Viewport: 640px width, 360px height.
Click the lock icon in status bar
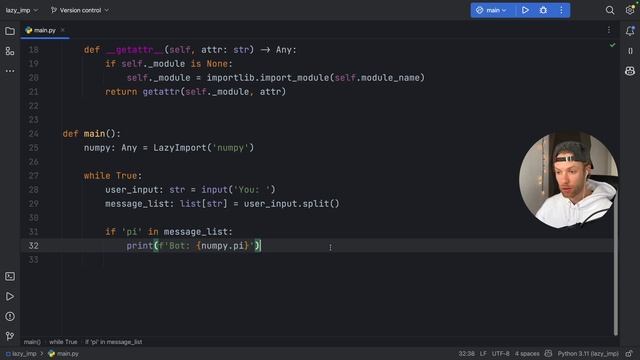(x=629, y=353)
